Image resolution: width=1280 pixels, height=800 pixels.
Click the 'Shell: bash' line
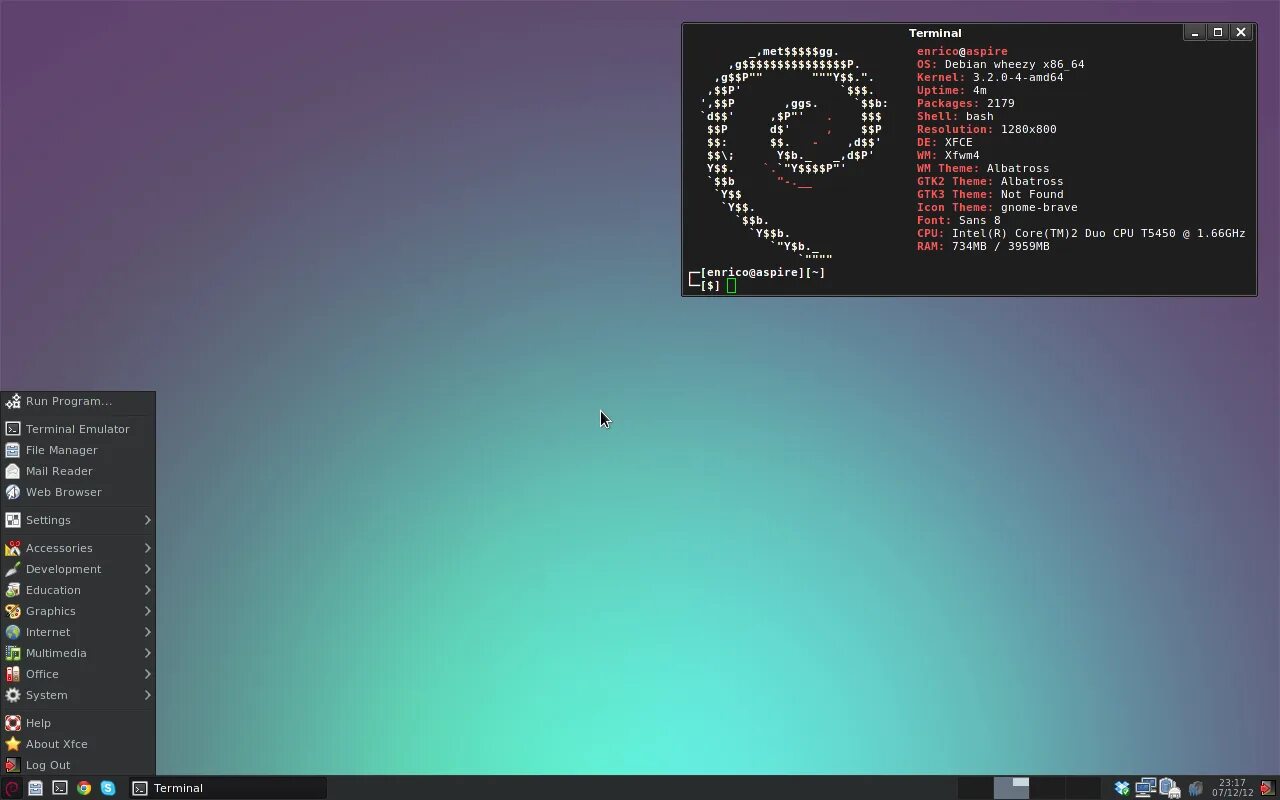(955, 116)
